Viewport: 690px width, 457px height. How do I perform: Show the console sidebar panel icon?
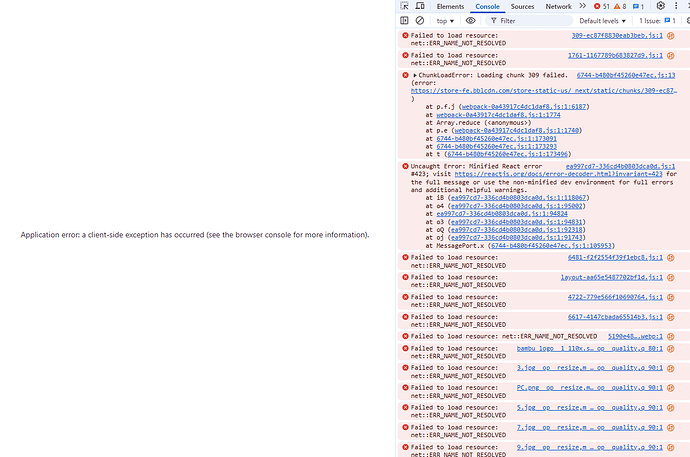click(404, 20)
